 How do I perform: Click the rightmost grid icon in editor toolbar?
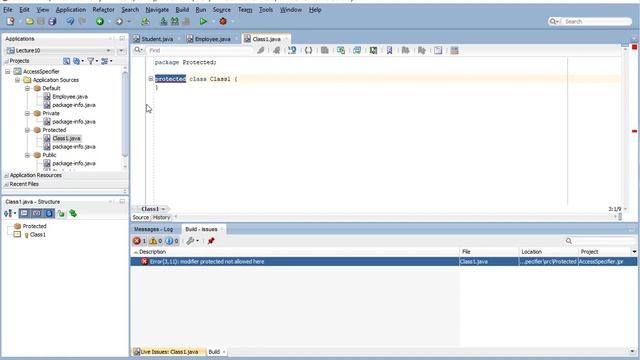click(x=454, y=50)
